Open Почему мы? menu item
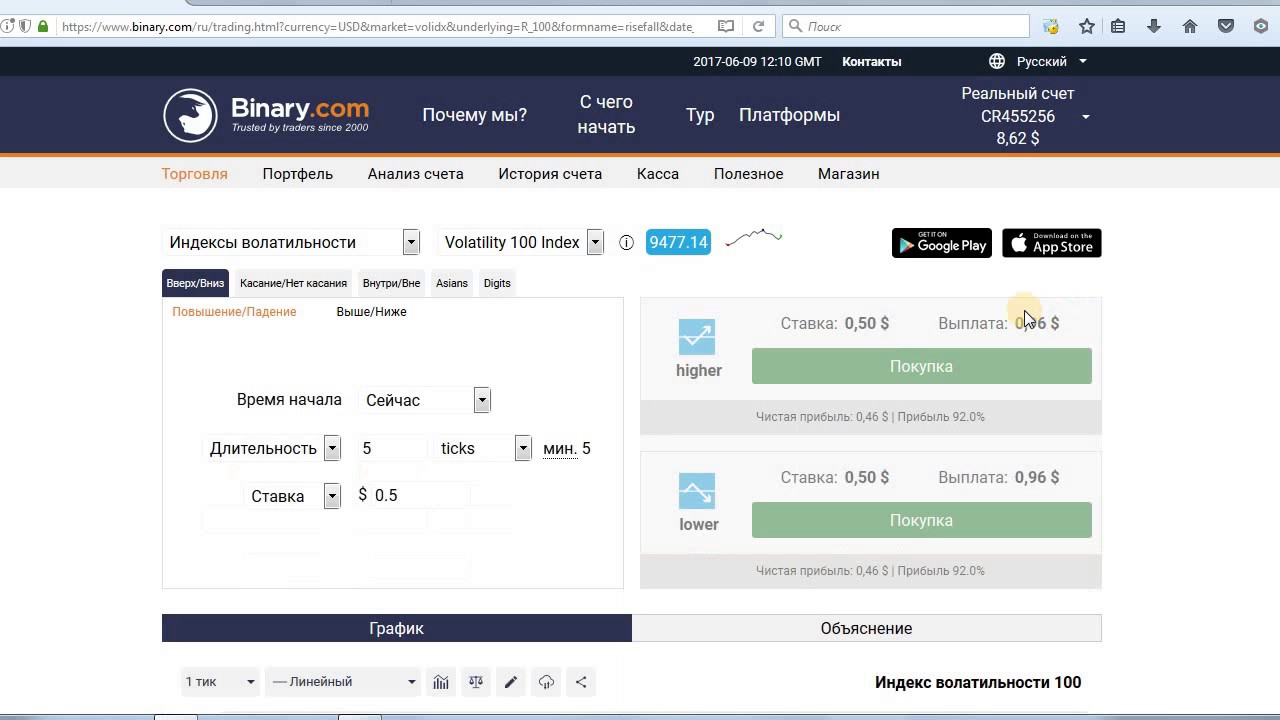 [474, 115]
